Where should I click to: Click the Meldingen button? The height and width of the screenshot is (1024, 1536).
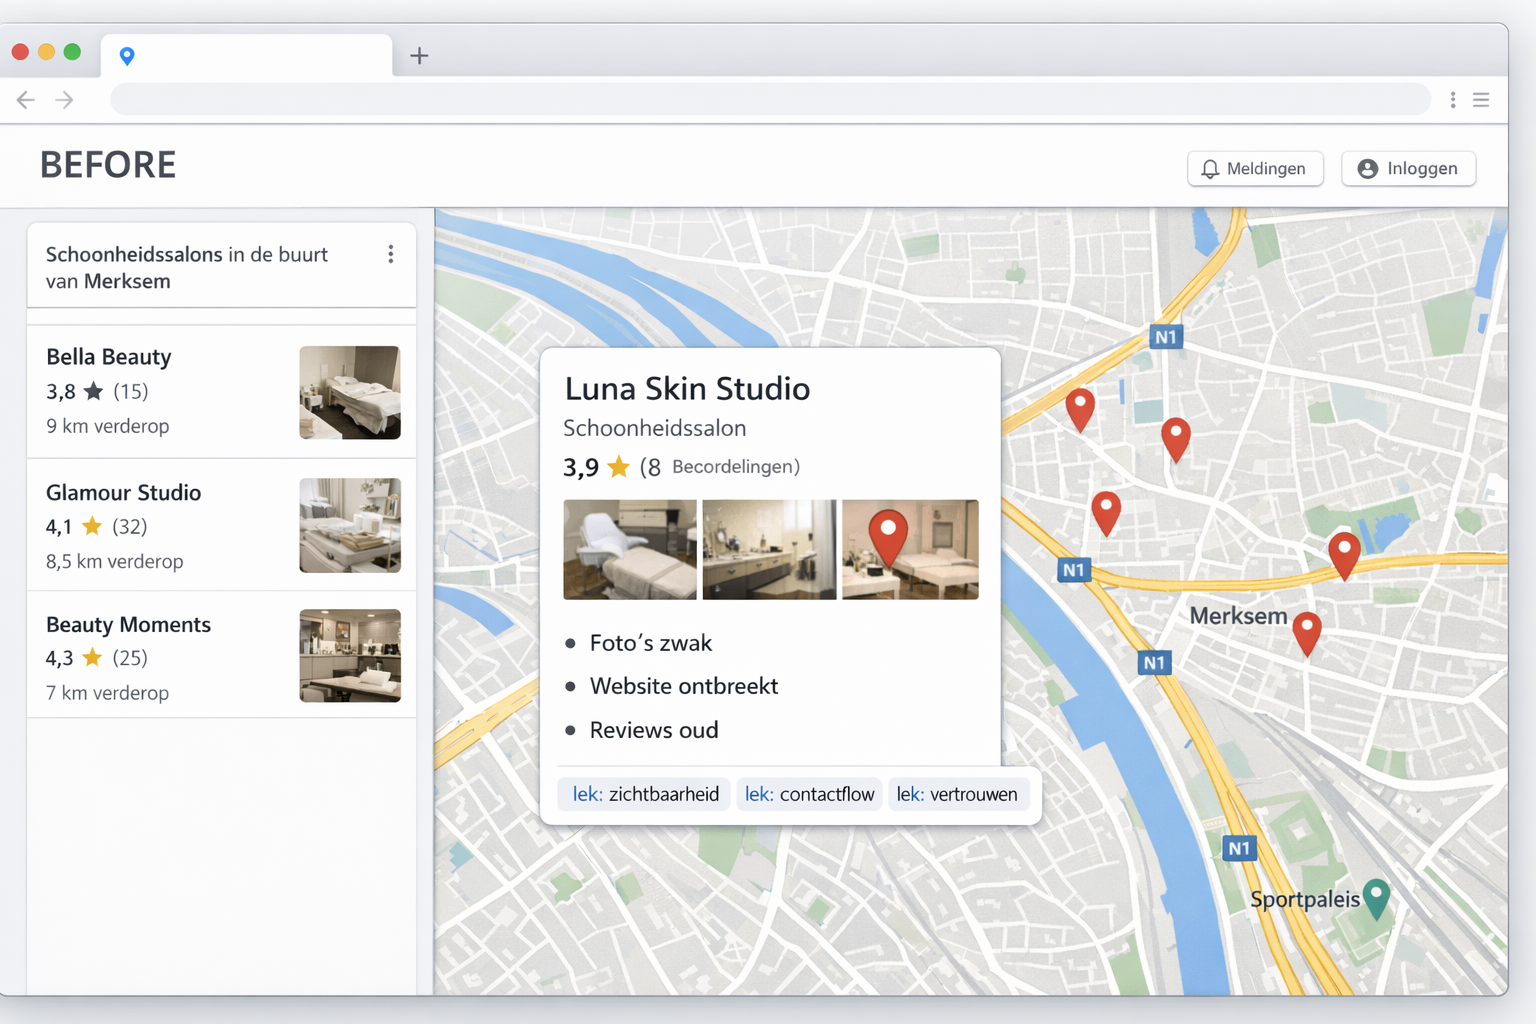1255,169
